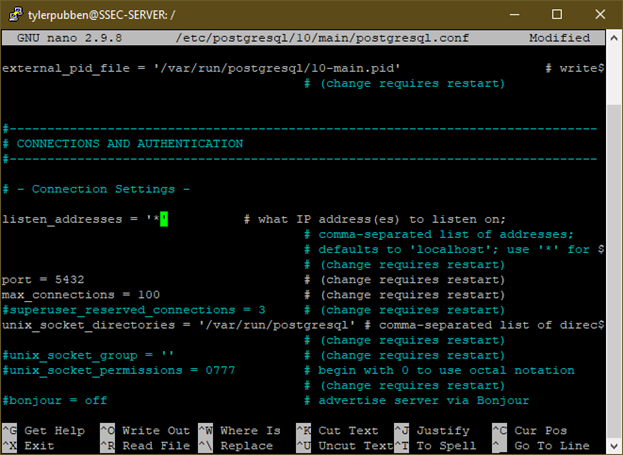
Task: Click the ^G Get Help shortcut
Action: pyautogui.click(x=44, y=431)
